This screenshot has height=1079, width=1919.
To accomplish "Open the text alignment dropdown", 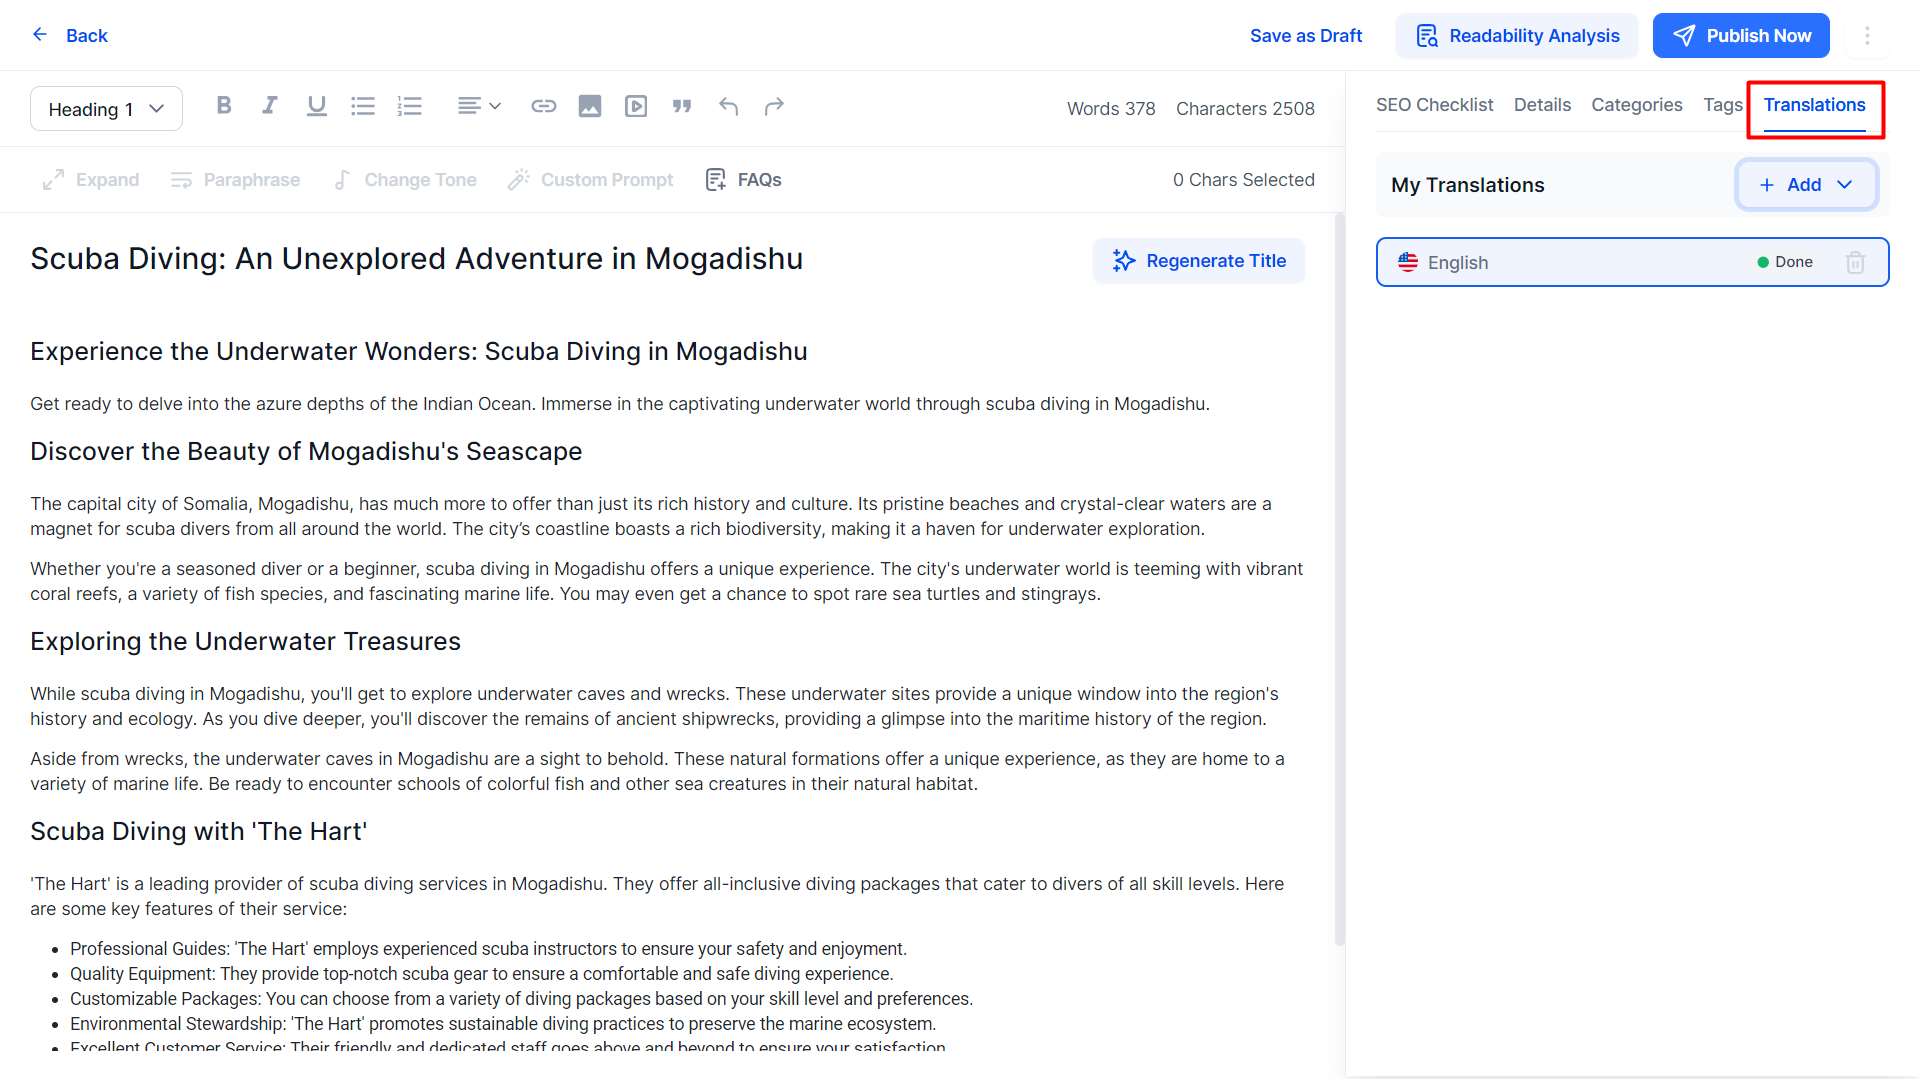I will (x=479, y=106).
